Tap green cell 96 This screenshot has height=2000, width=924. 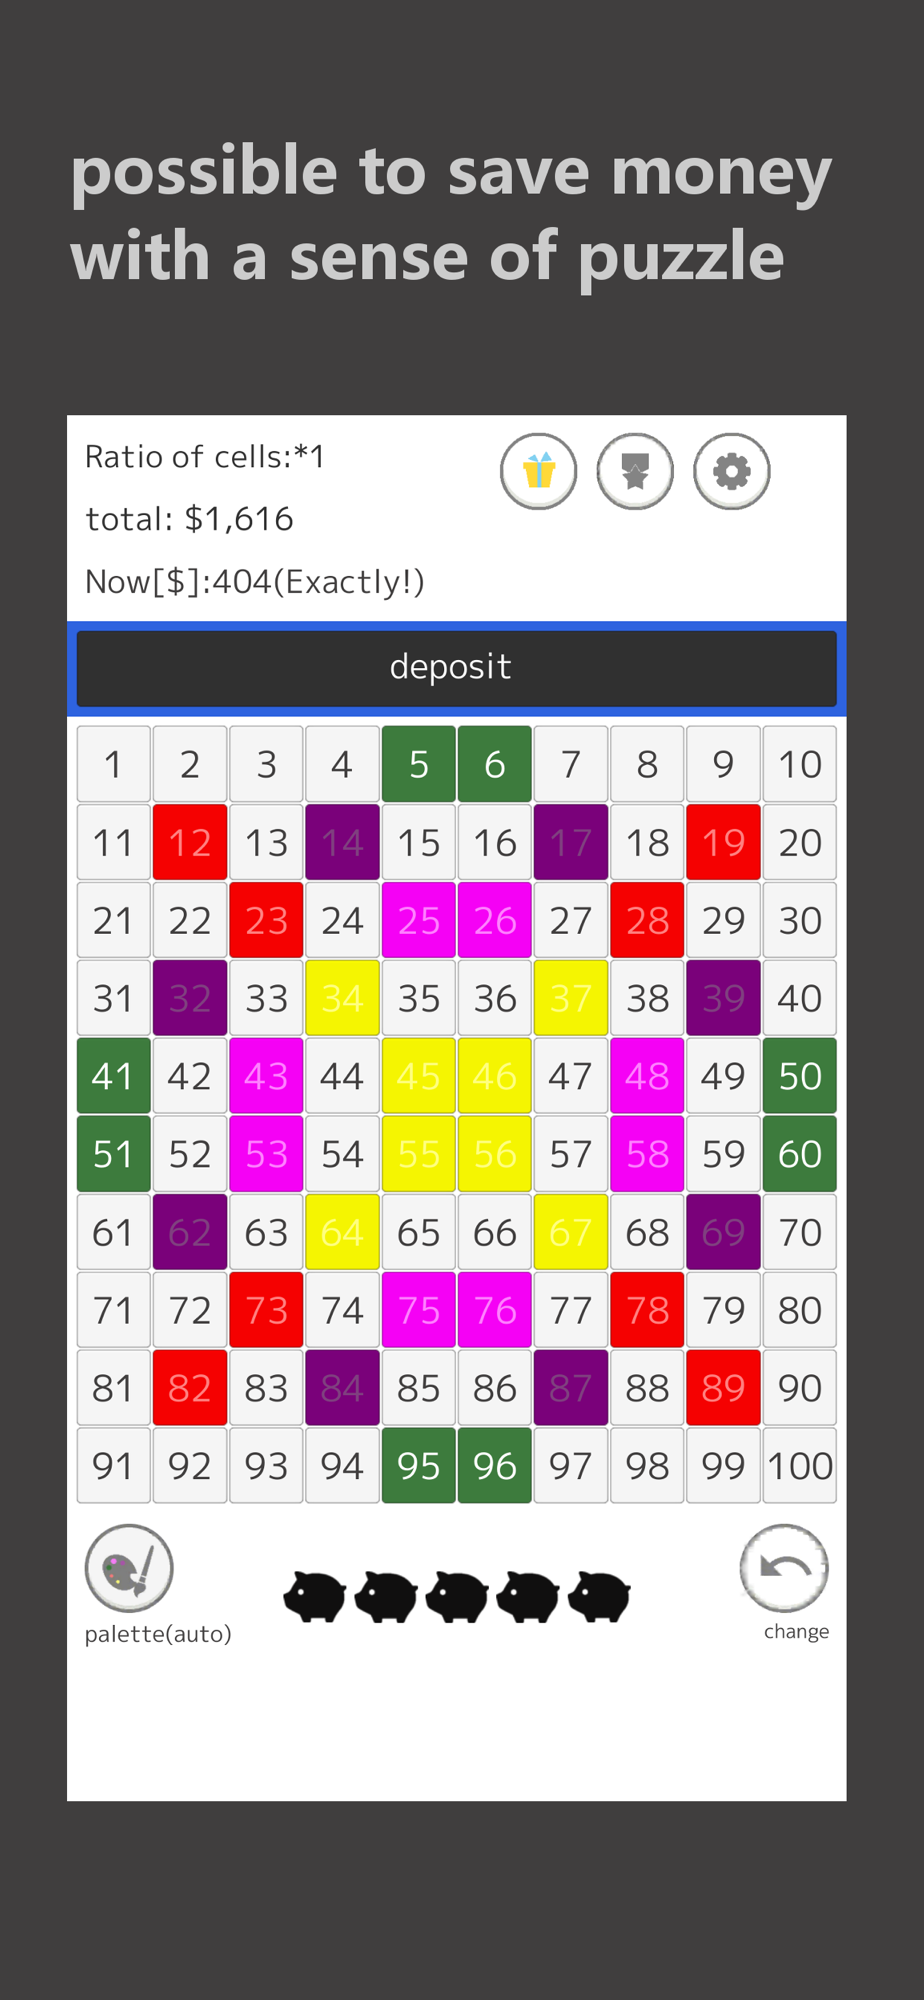tap(495, 1466)
